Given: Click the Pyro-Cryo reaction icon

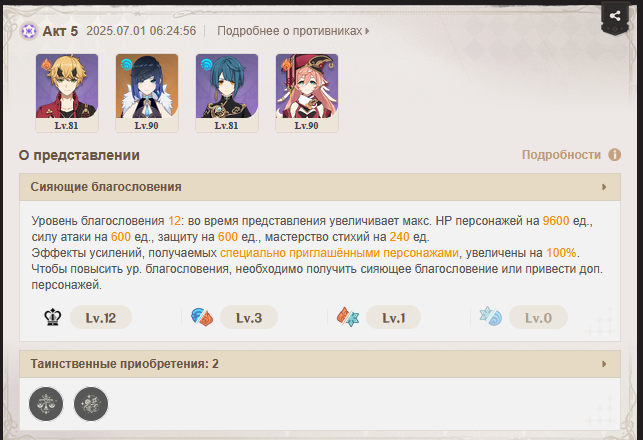Looking at the screenshot, I should click(x=348, y=317).
